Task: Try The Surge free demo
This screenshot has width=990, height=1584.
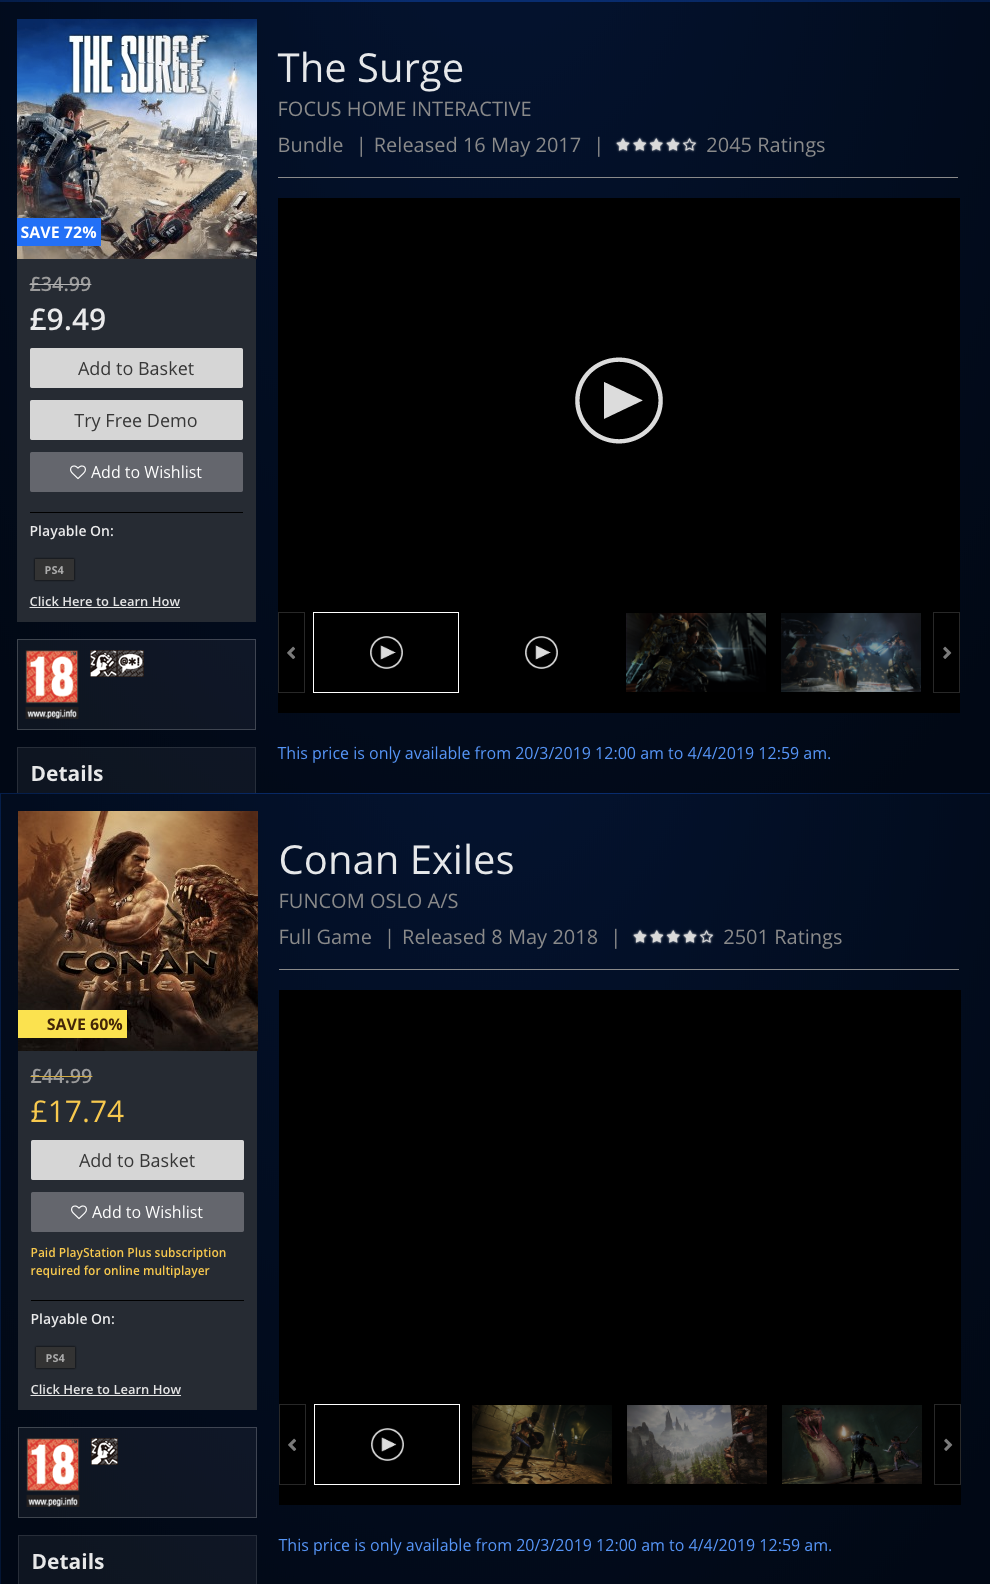Action: coord(136,420)
